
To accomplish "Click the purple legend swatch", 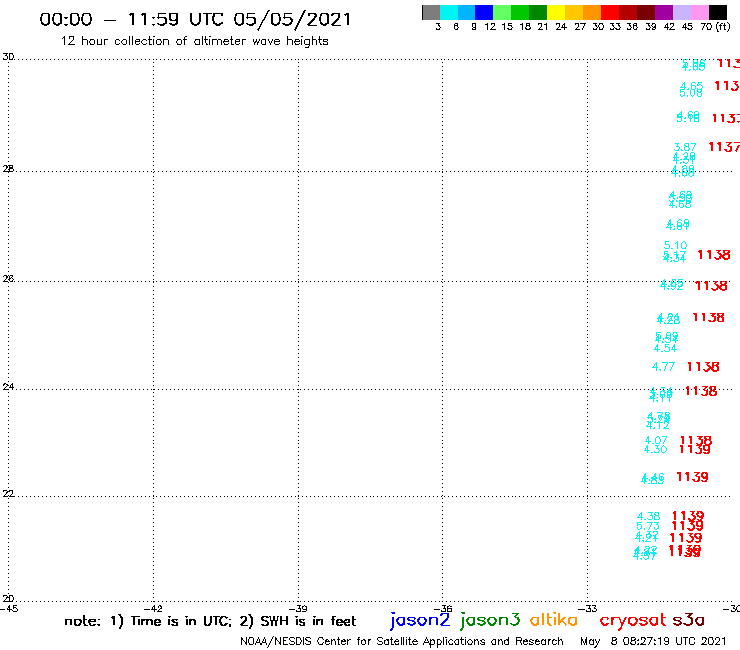I will pos(664,12).
